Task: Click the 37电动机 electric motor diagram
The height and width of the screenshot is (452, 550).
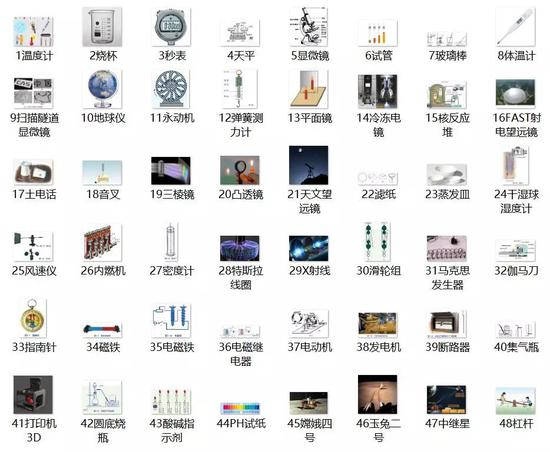Action: tap(309, 323)
